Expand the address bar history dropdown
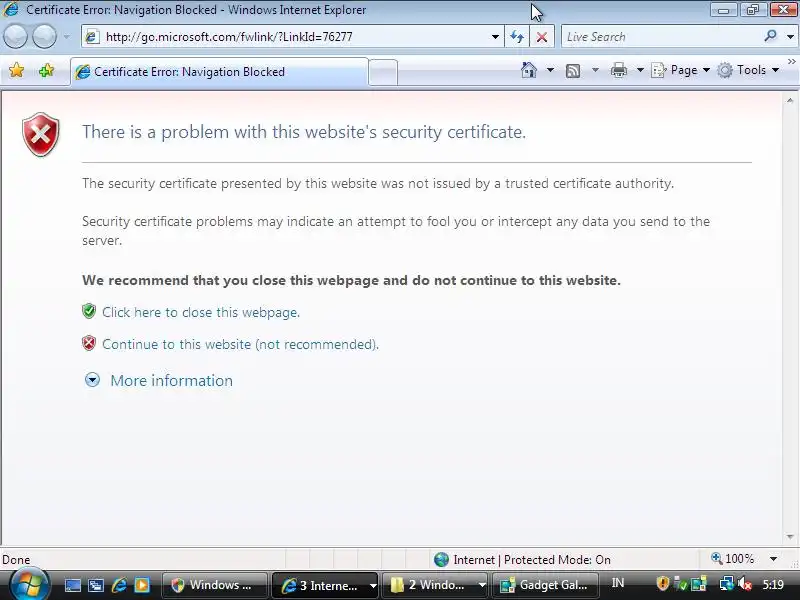 point(495,37)
